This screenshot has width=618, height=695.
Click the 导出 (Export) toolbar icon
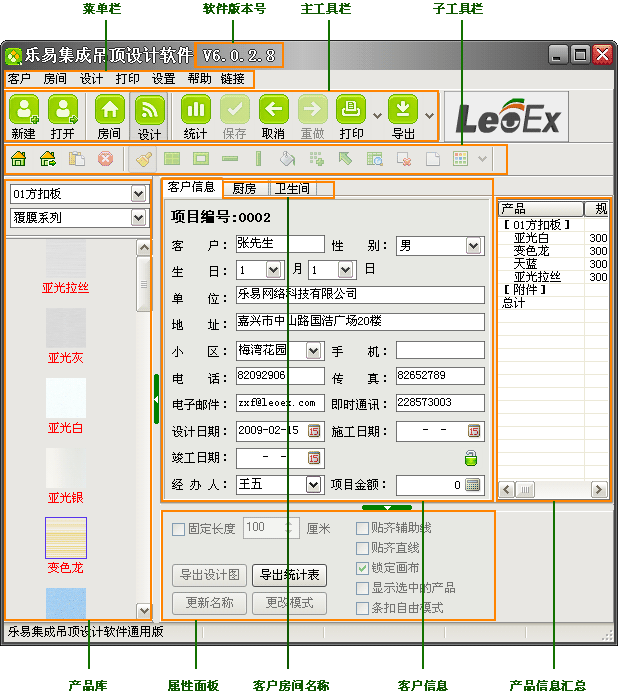tap(403, 110)
